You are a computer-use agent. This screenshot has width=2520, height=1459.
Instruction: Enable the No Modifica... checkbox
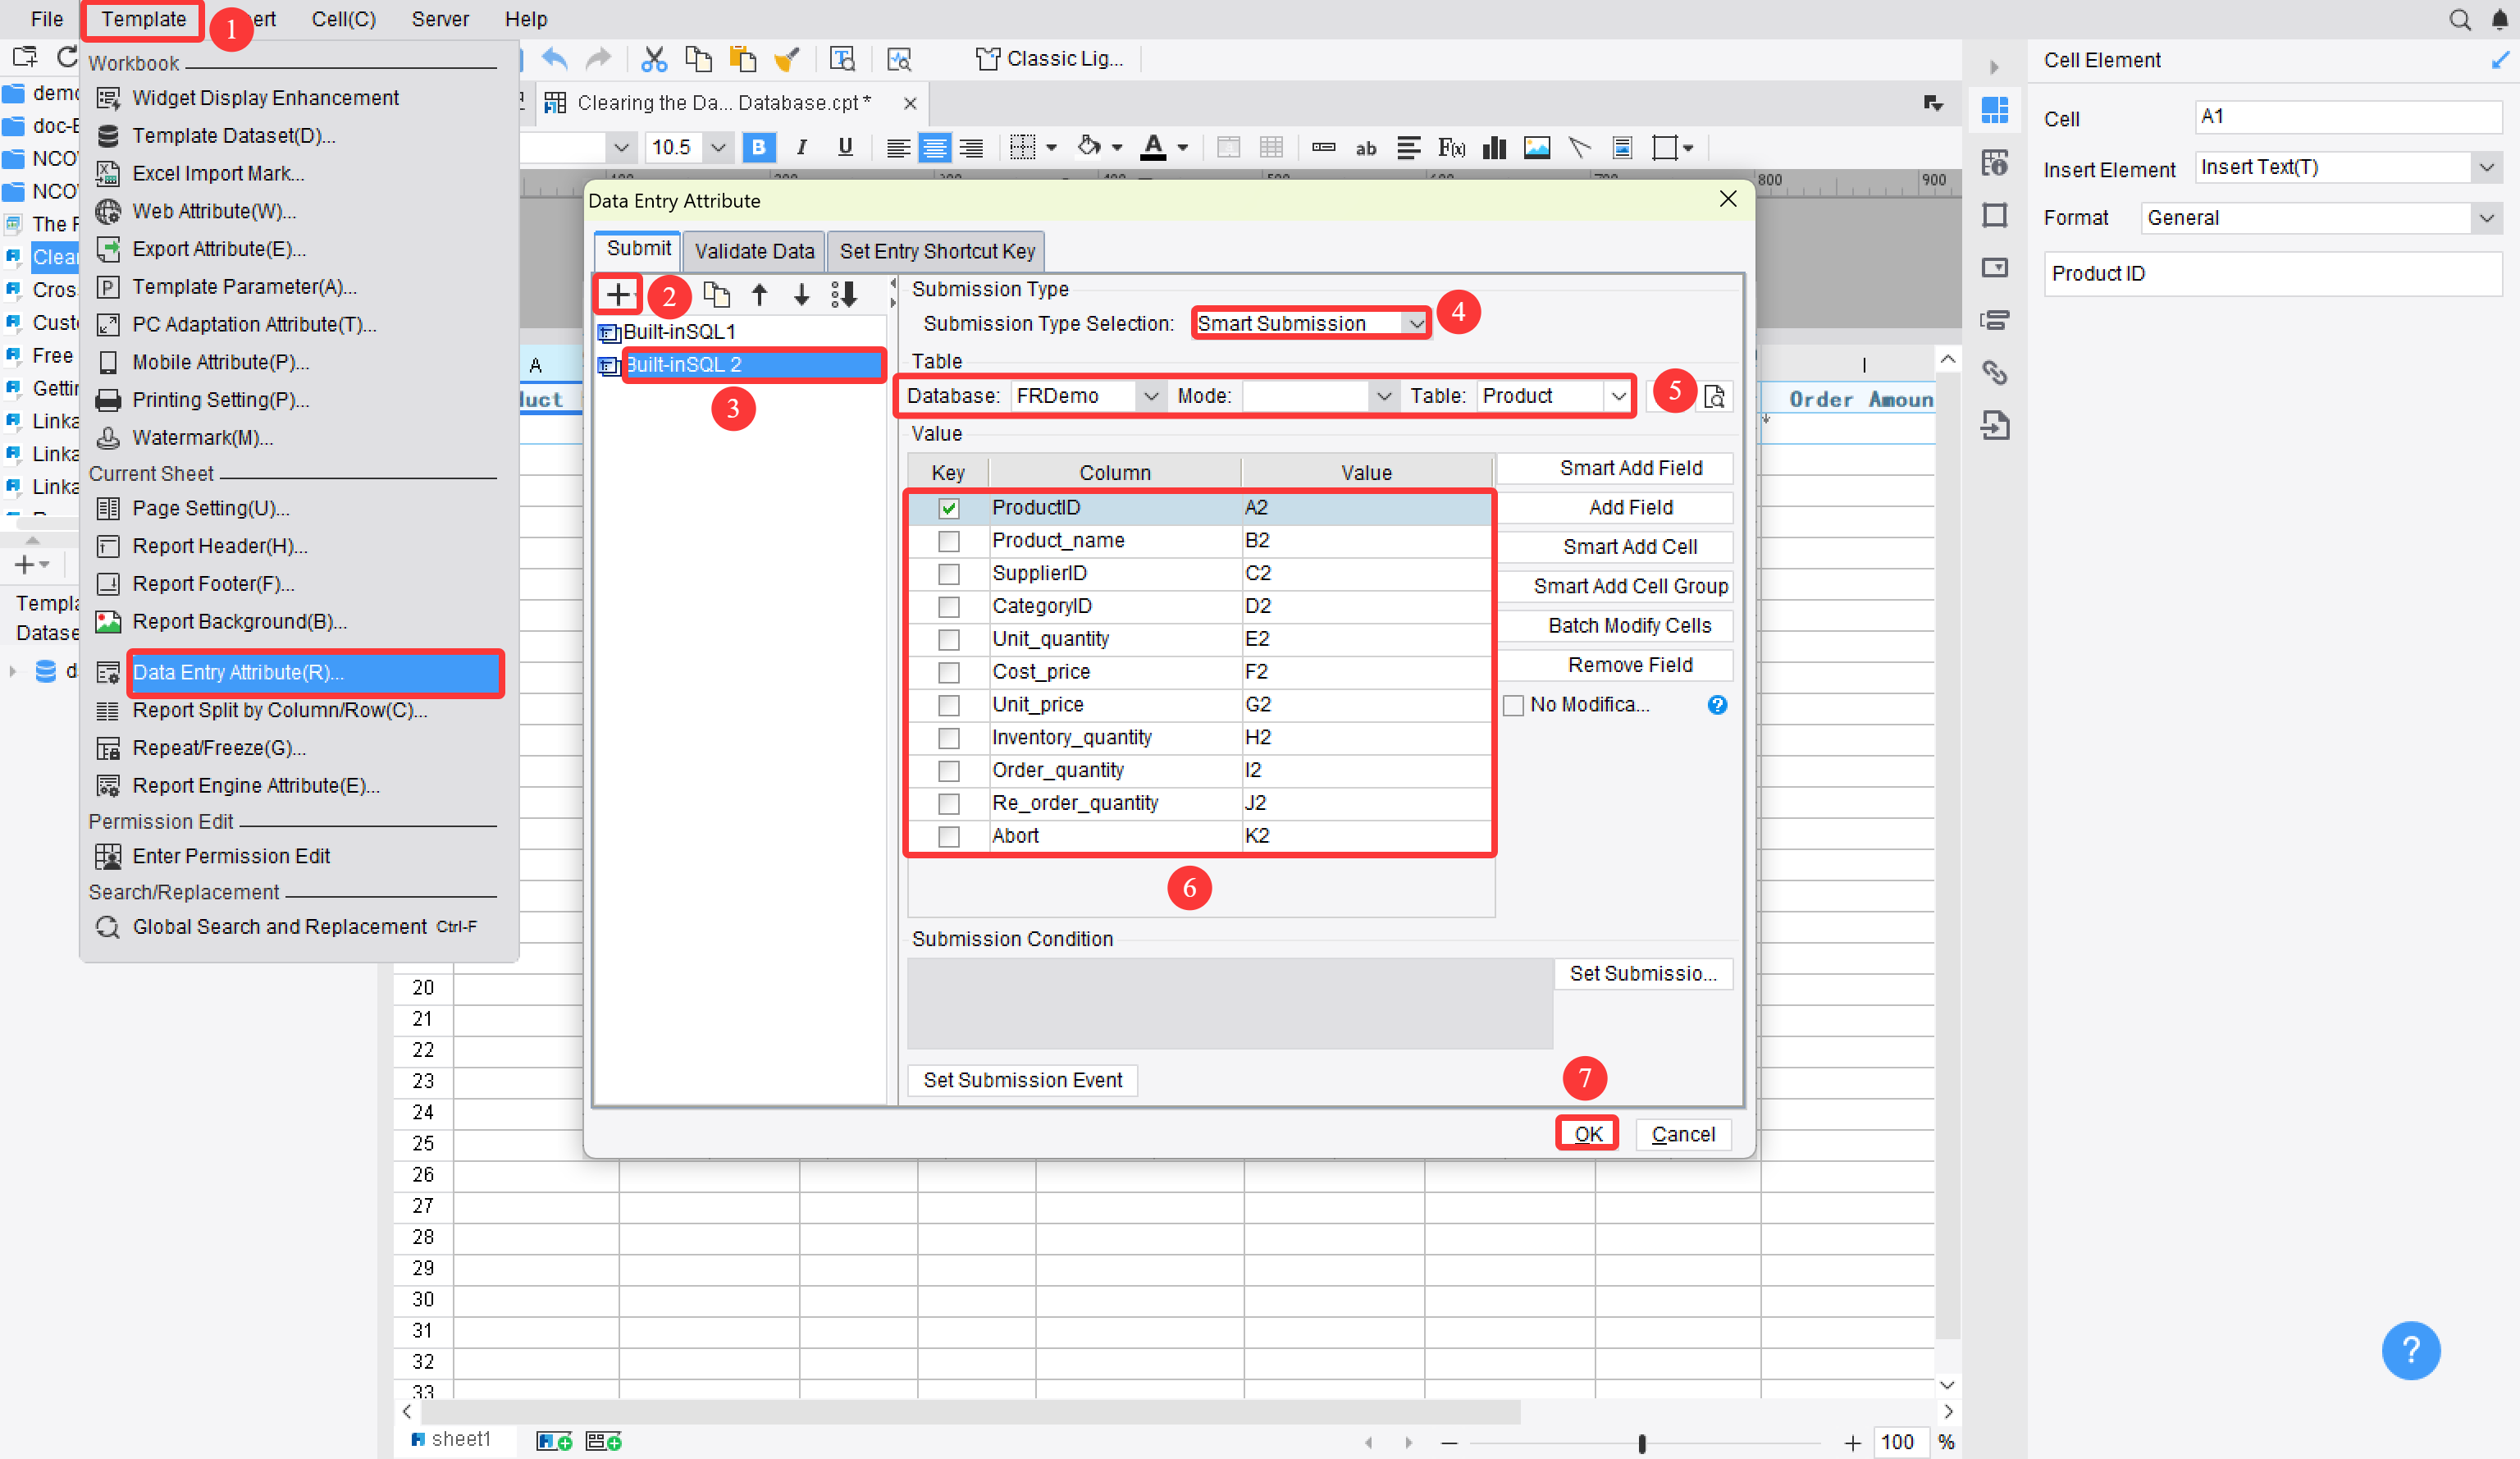[x=1514, y=705]
